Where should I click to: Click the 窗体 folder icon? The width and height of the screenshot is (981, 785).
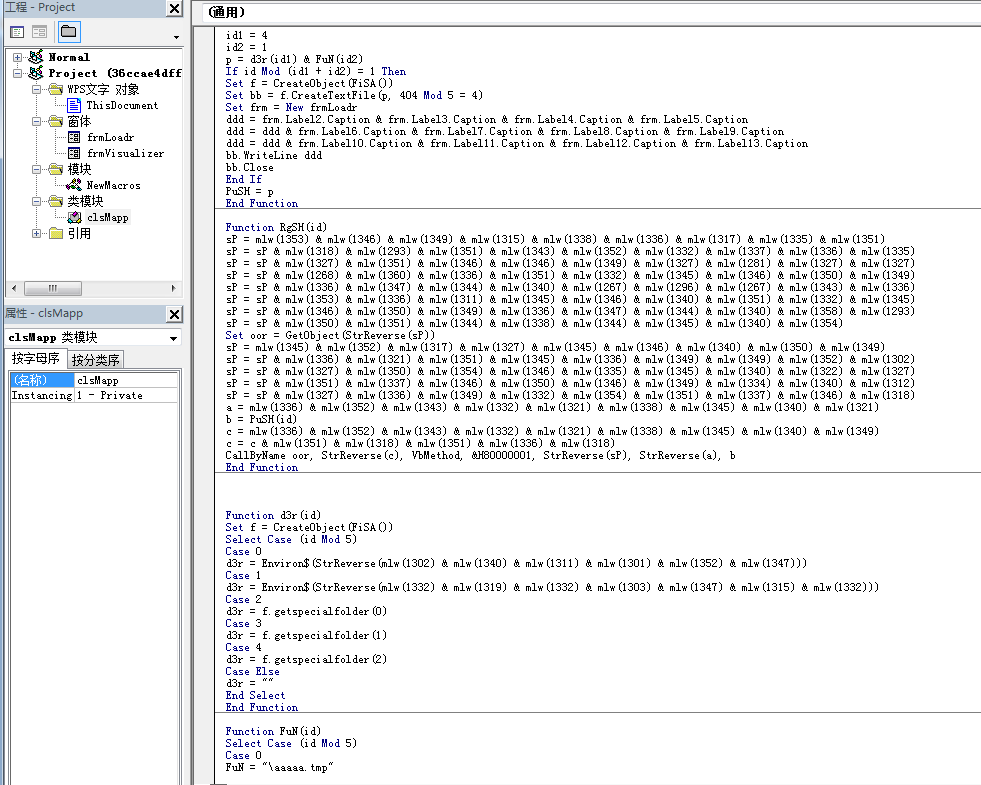point(56,121)
